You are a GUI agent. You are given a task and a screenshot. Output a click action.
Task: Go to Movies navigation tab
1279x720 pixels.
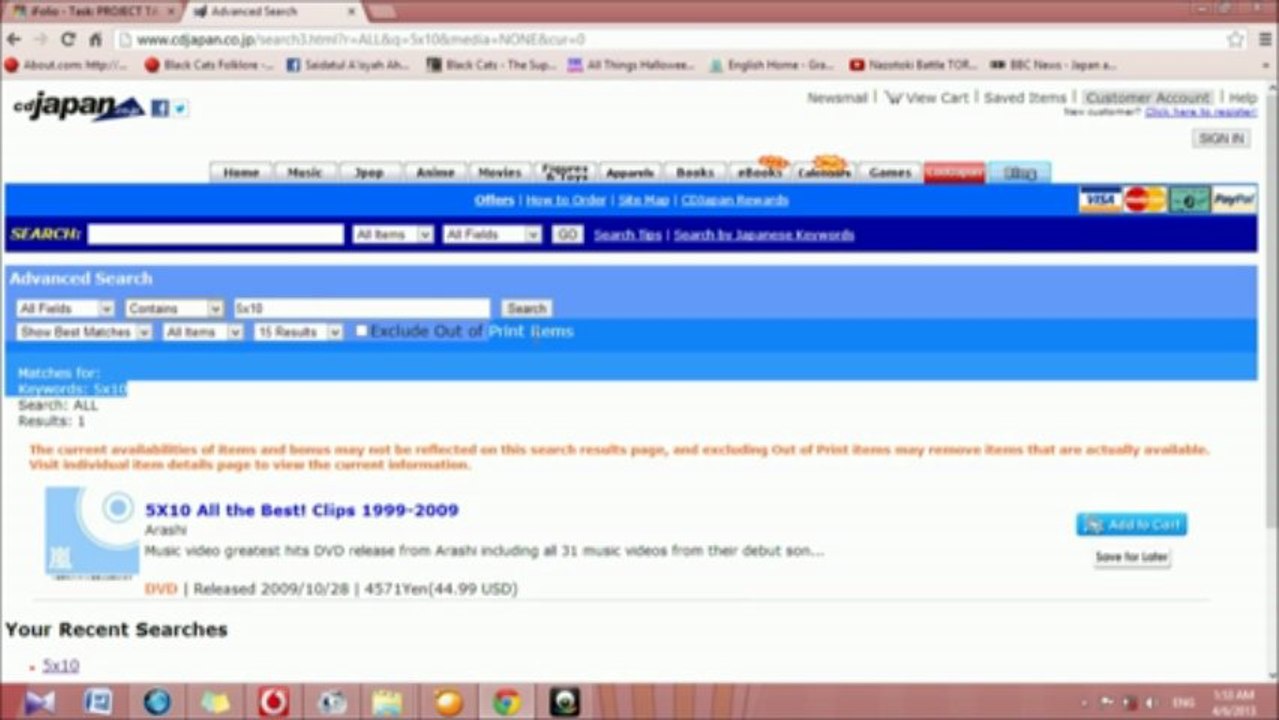500,173
